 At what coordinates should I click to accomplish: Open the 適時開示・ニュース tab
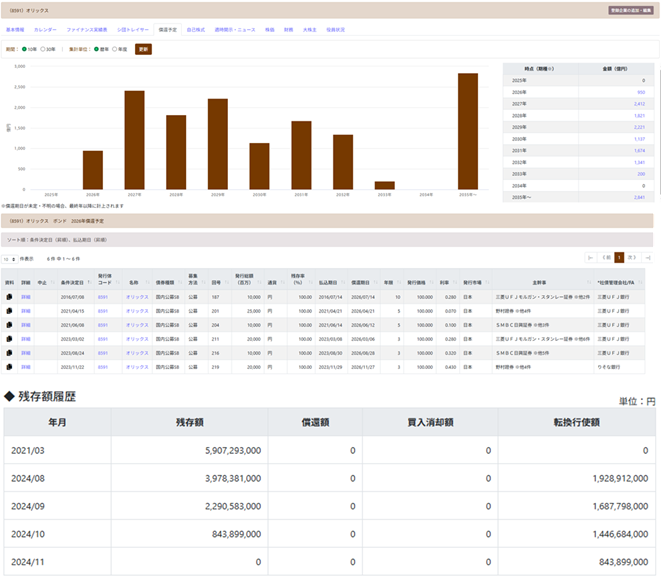pos(235,30)
